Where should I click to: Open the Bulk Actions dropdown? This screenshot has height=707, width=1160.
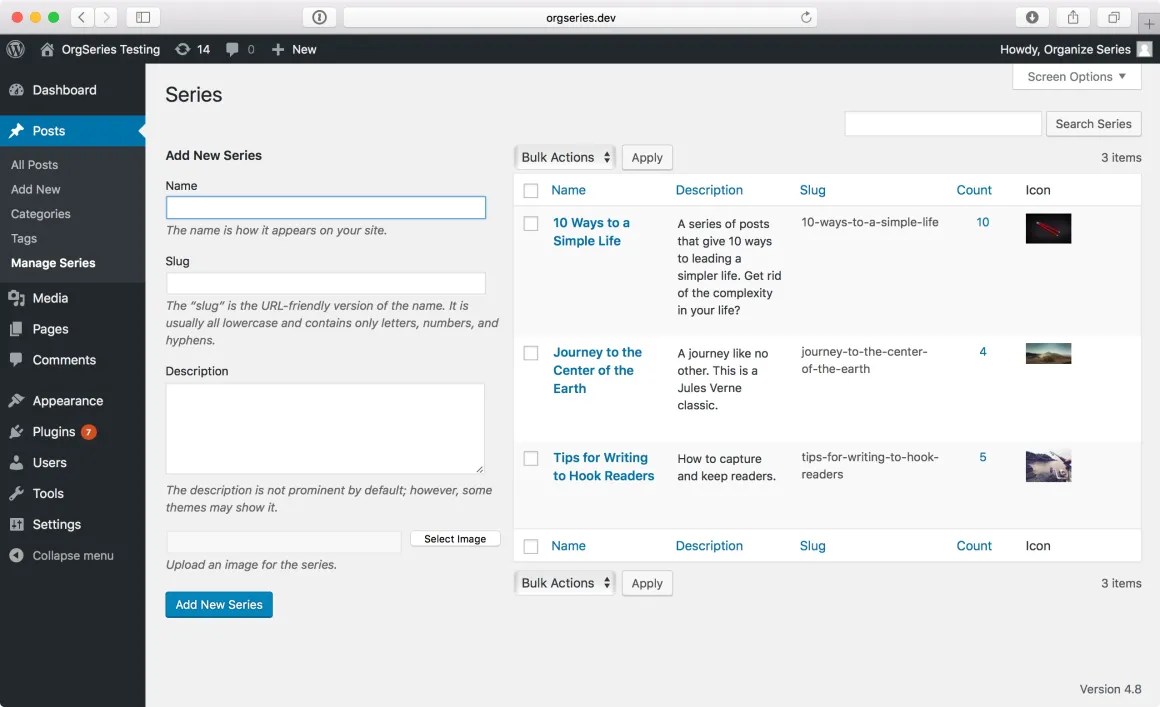tap(563, 157)
